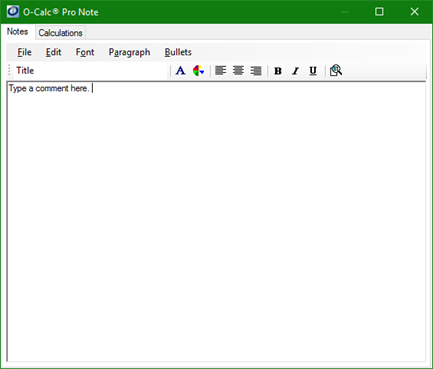Minimize the O-Calc Pro Note window

click(x=345, y=12)
